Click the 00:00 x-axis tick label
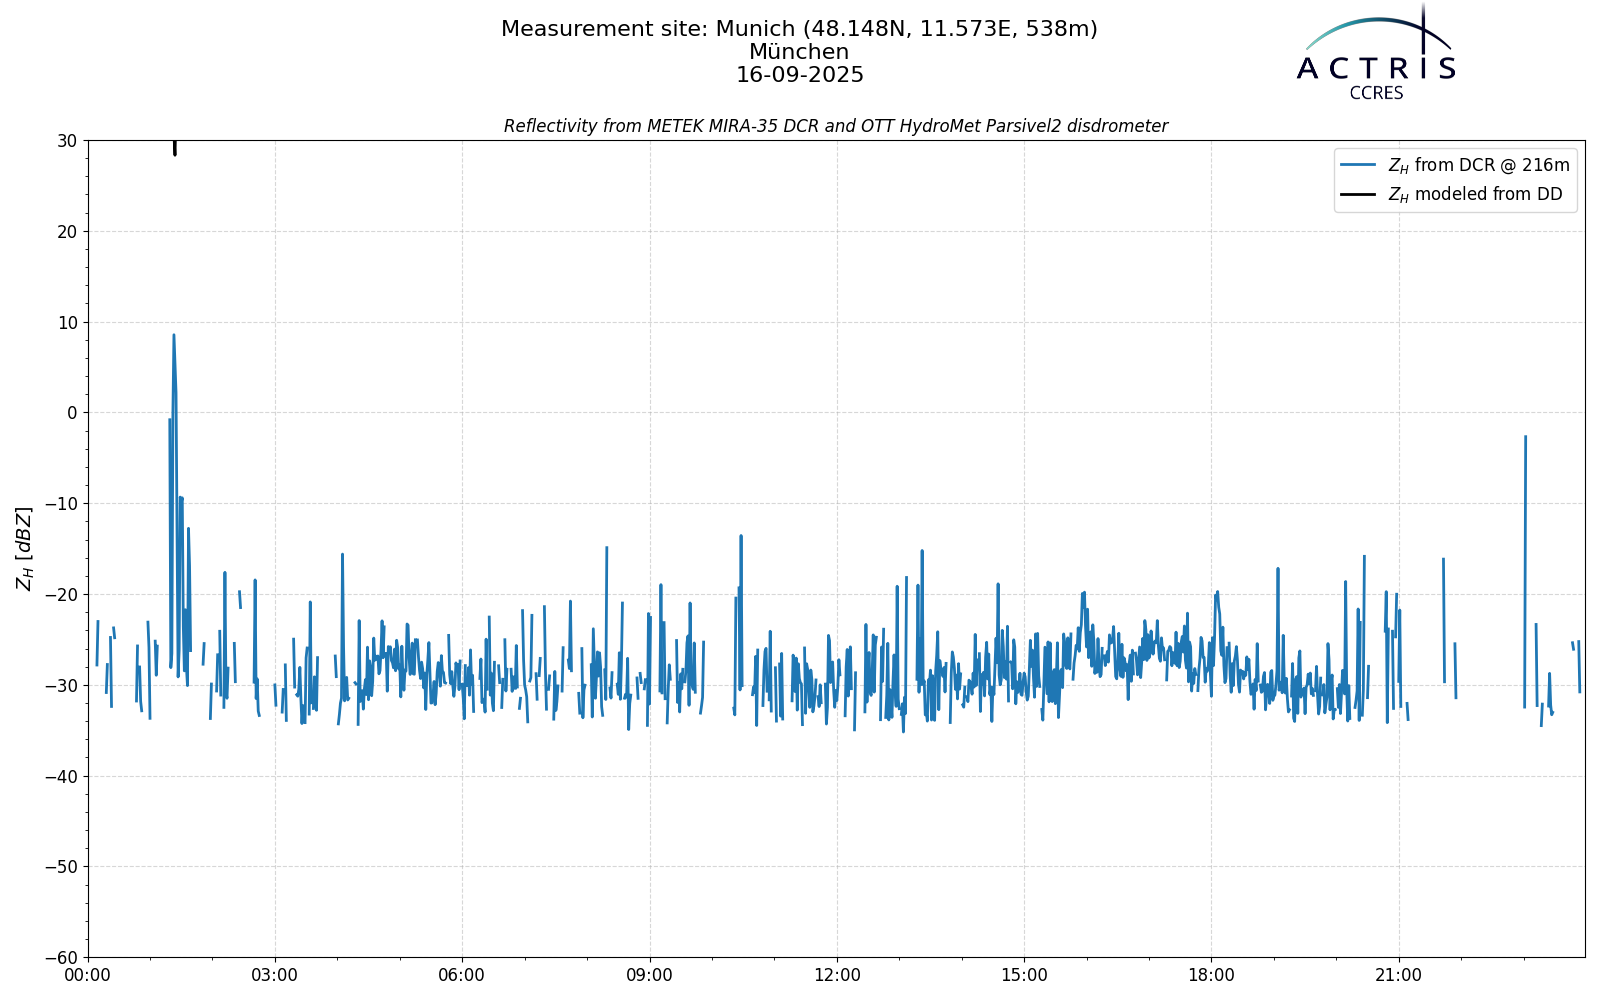The width and height of the screenshot is (1600, 1000). pyautogui.click(x=88, y=975)
